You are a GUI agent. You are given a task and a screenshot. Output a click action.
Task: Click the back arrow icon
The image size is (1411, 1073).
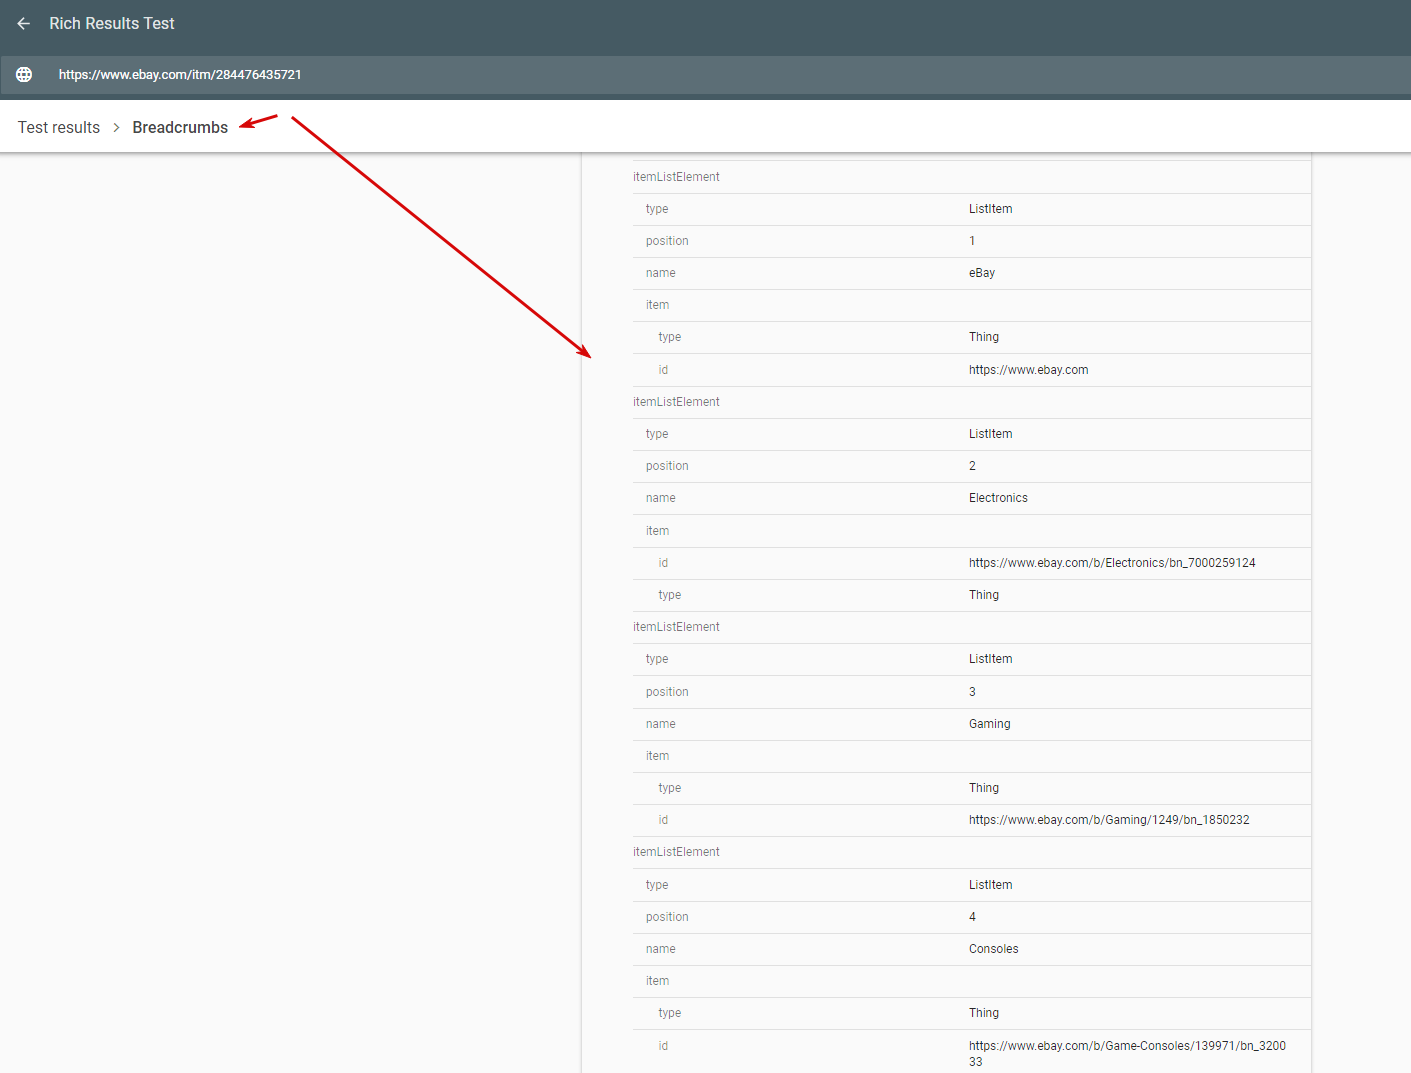(23, 23)
